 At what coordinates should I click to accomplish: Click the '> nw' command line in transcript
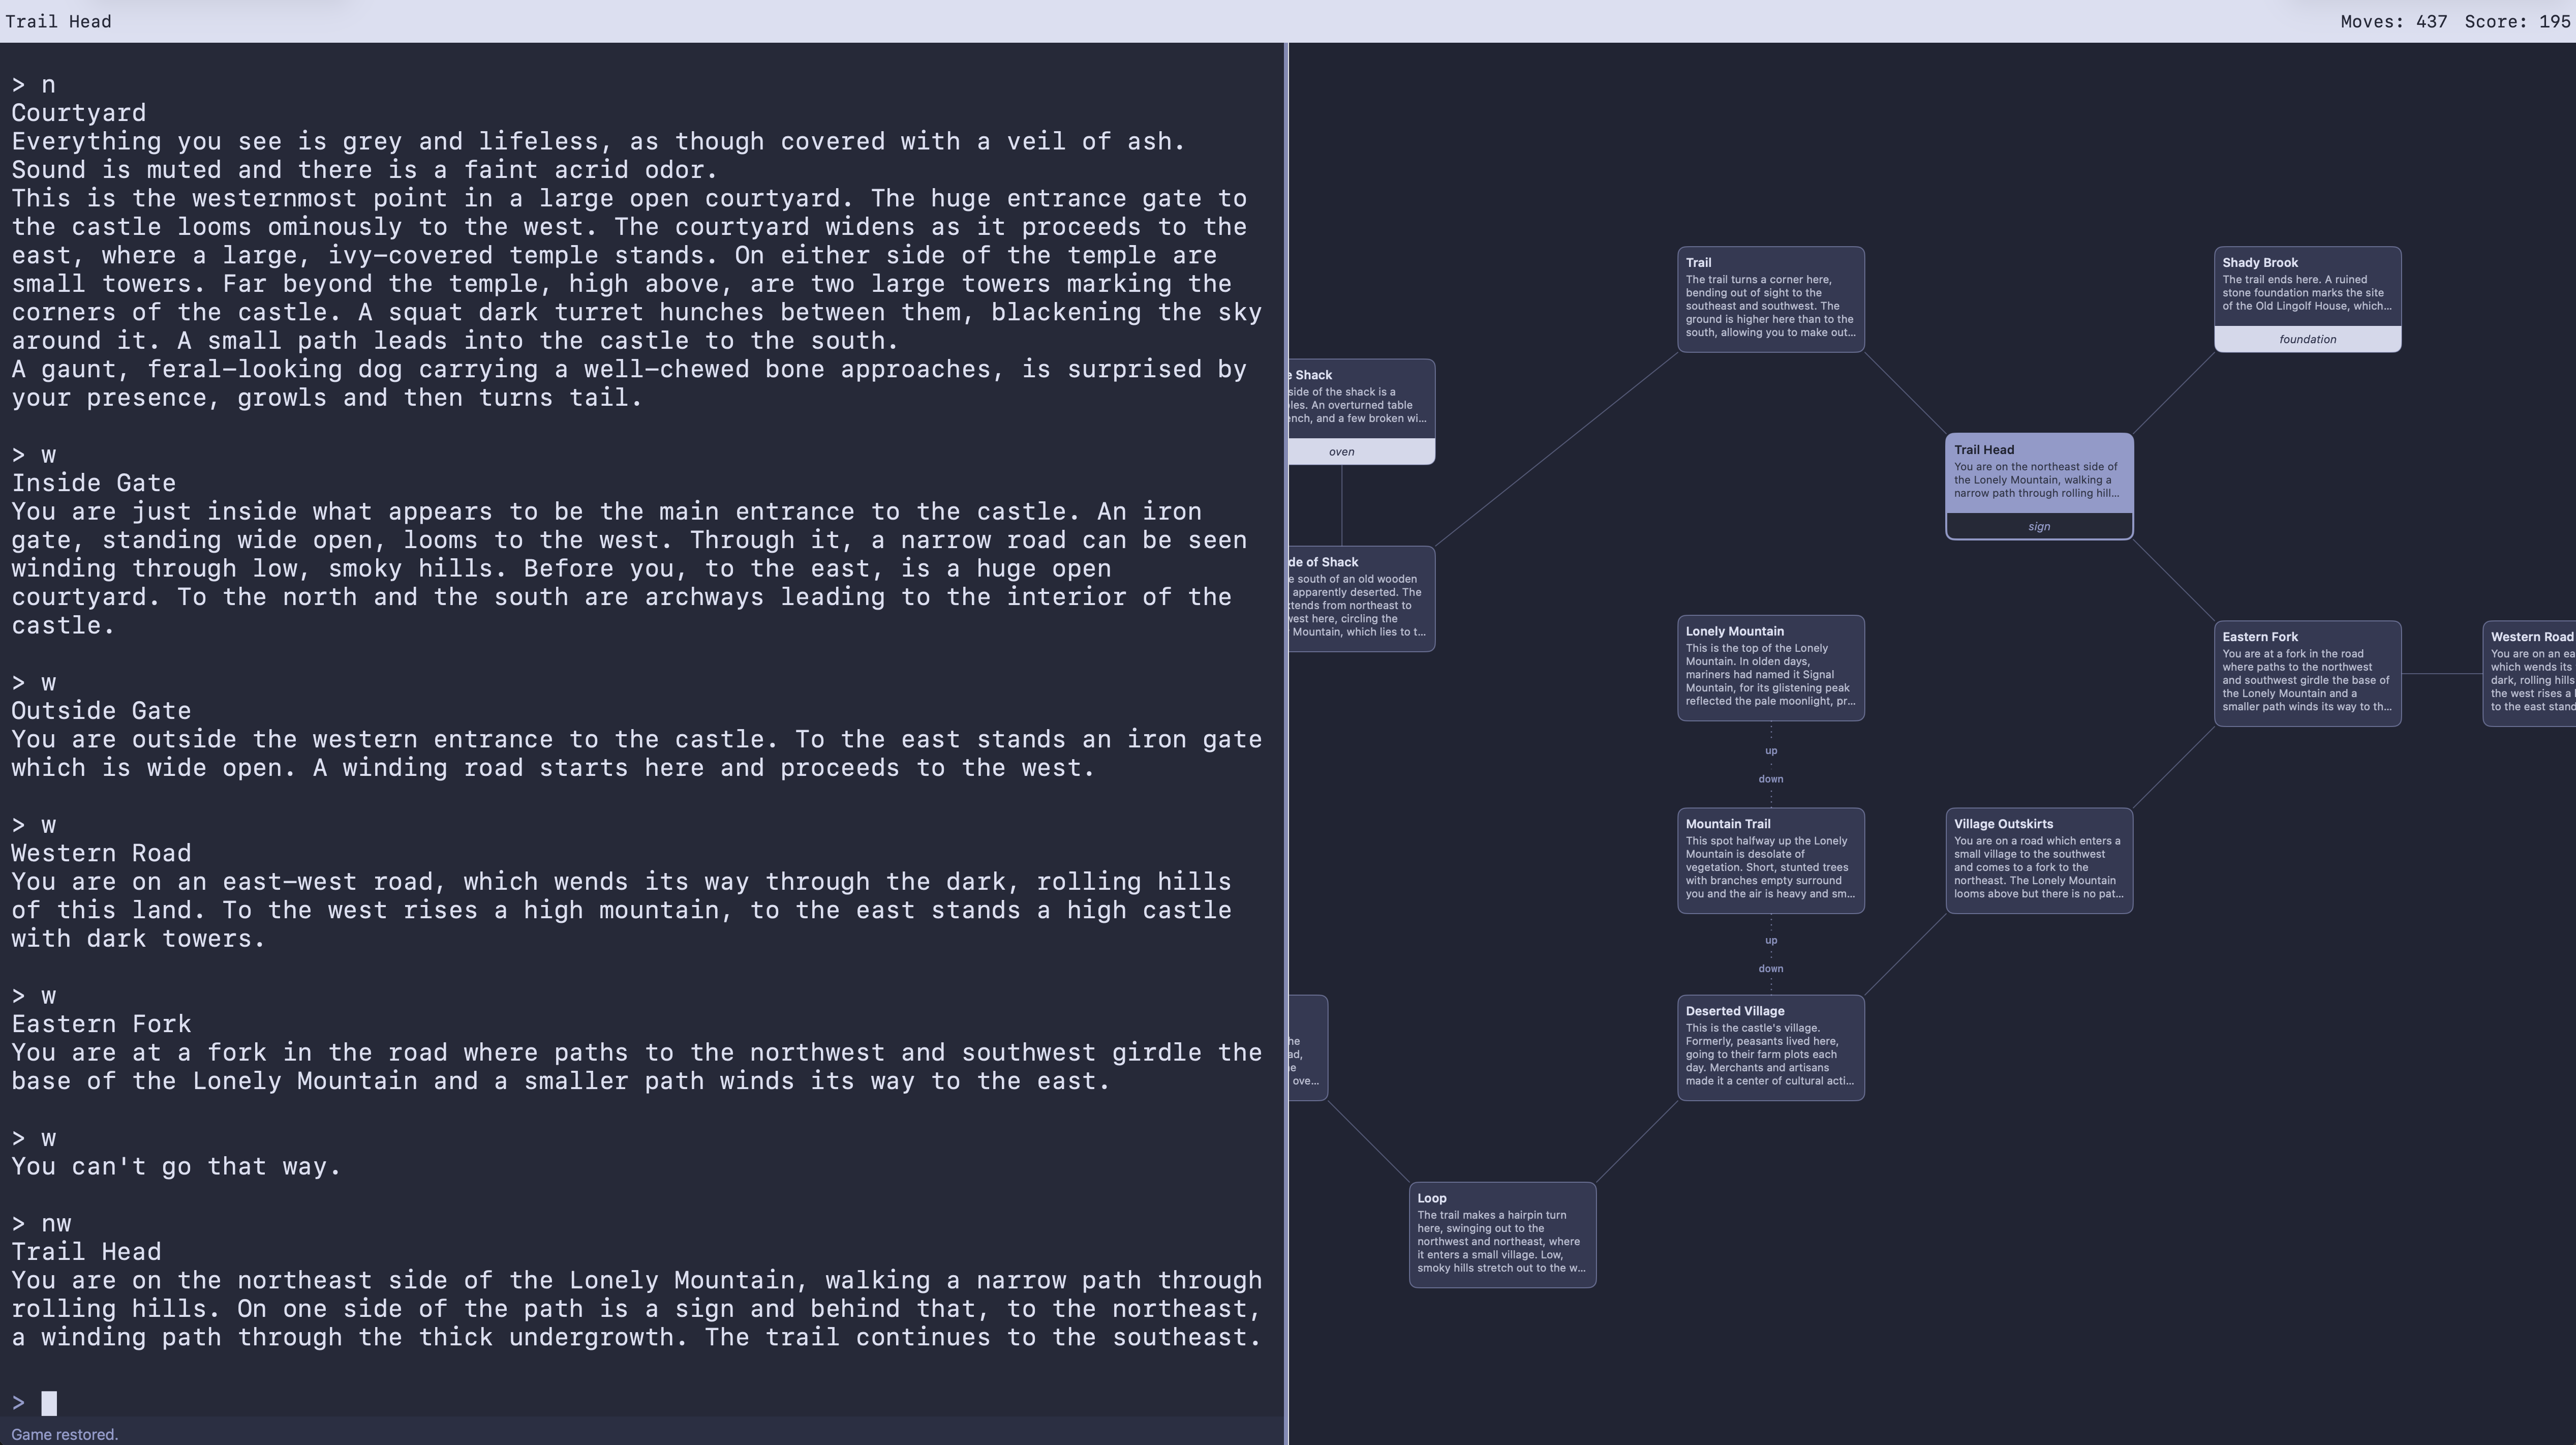pyautogui.click(x=41, y=1223)
